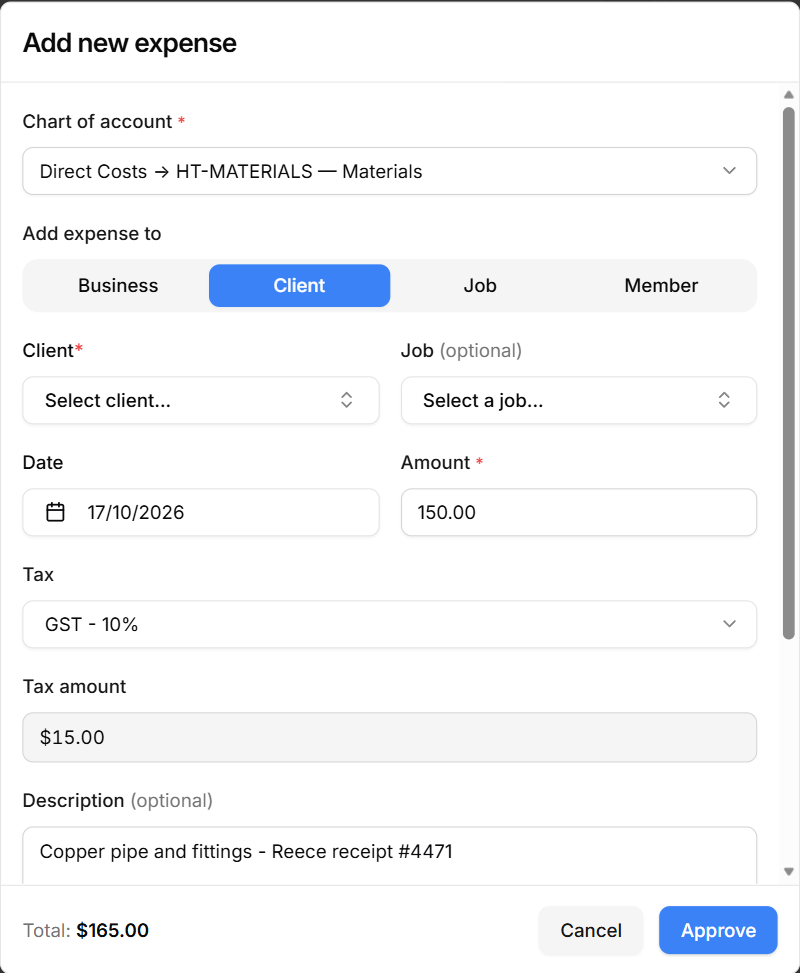Click the Description text area
The width and height of the screenshot is (800, 973).
[x=389, y=856]
